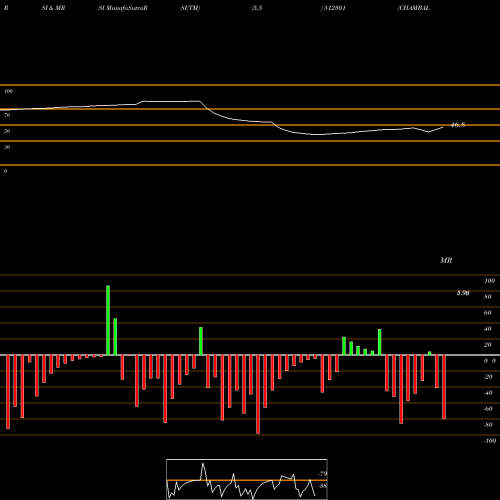The image size is (500, 500).
Task: Click the 50 level label on RSI axis
Action: 7,131
